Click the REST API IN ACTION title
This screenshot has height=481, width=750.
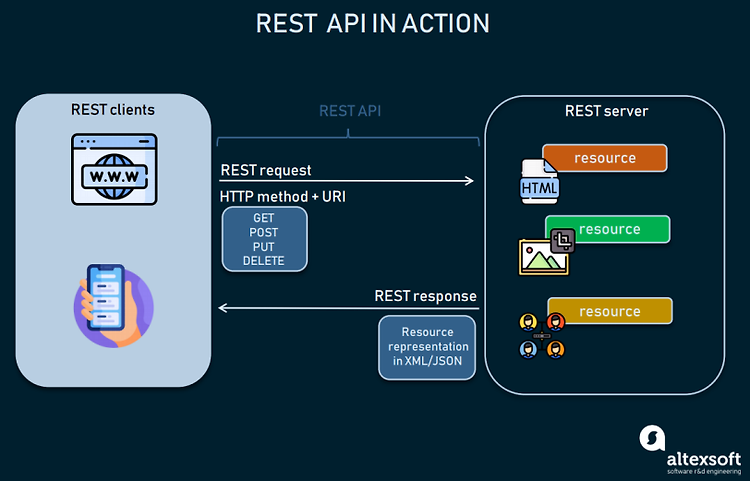point(373,23)
